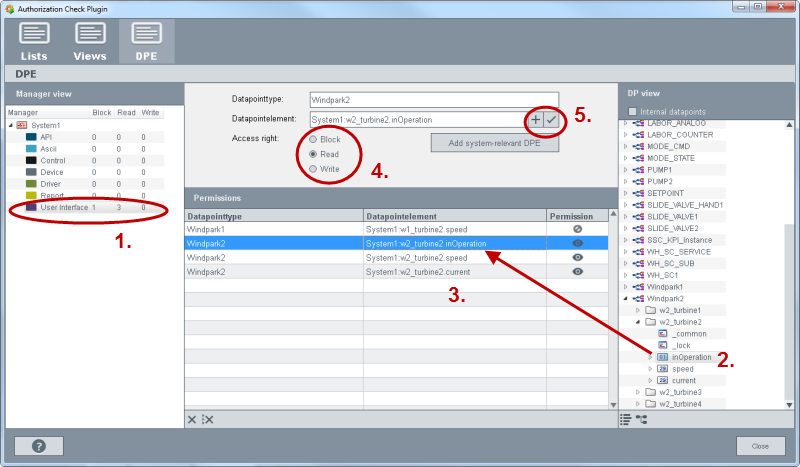Click the plus icon beside Datapointelement field
Screen dimensions: 800x467
(x=536, y=119)
